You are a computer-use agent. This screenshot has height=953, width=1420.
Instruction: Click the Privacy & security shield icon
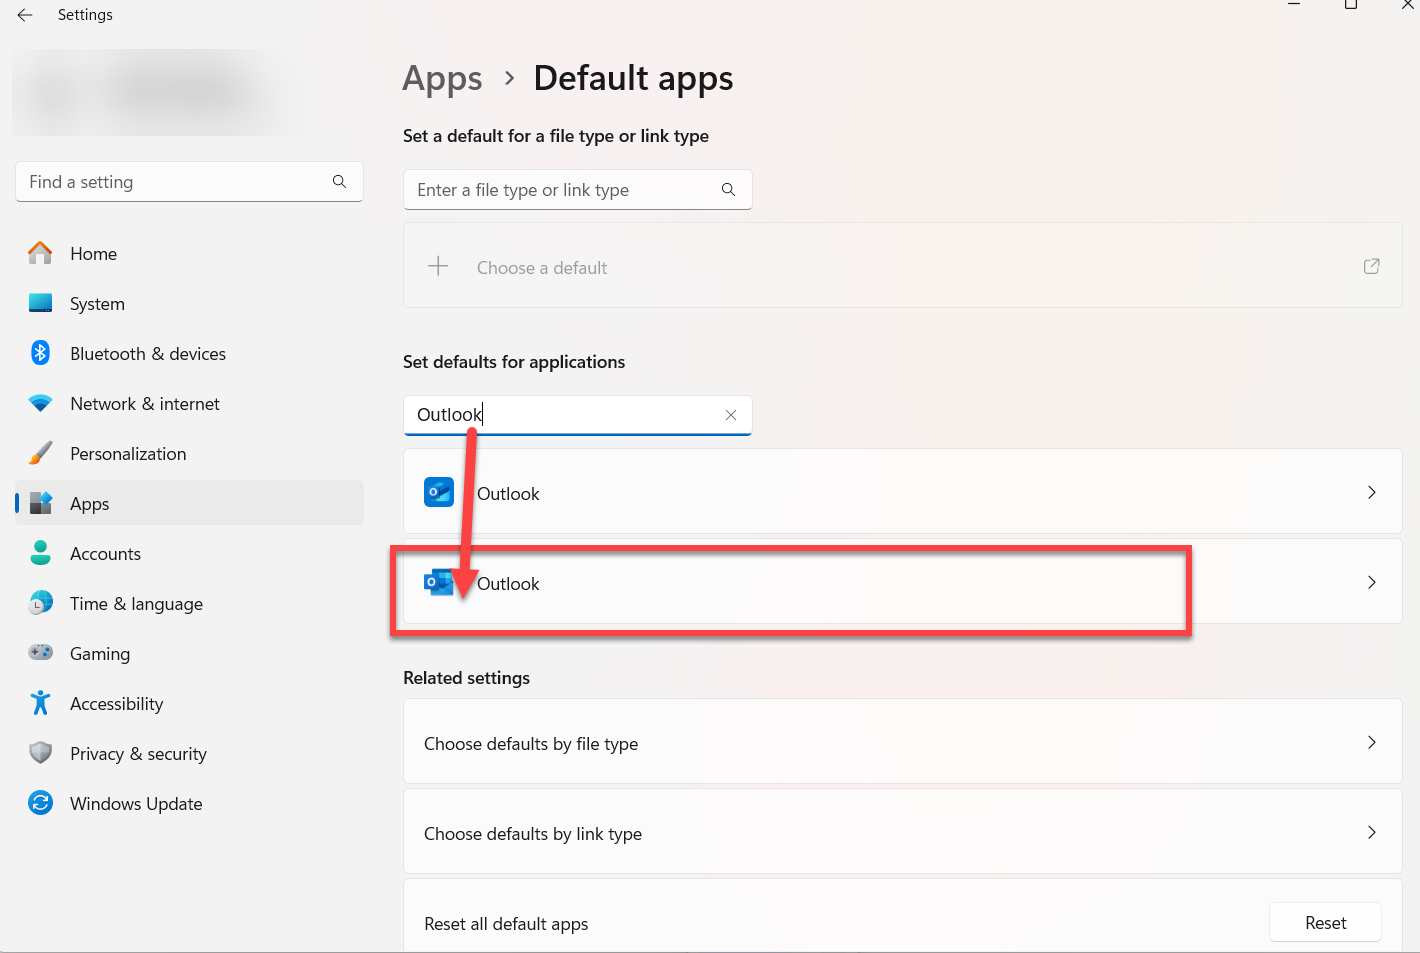coord(40,753)
